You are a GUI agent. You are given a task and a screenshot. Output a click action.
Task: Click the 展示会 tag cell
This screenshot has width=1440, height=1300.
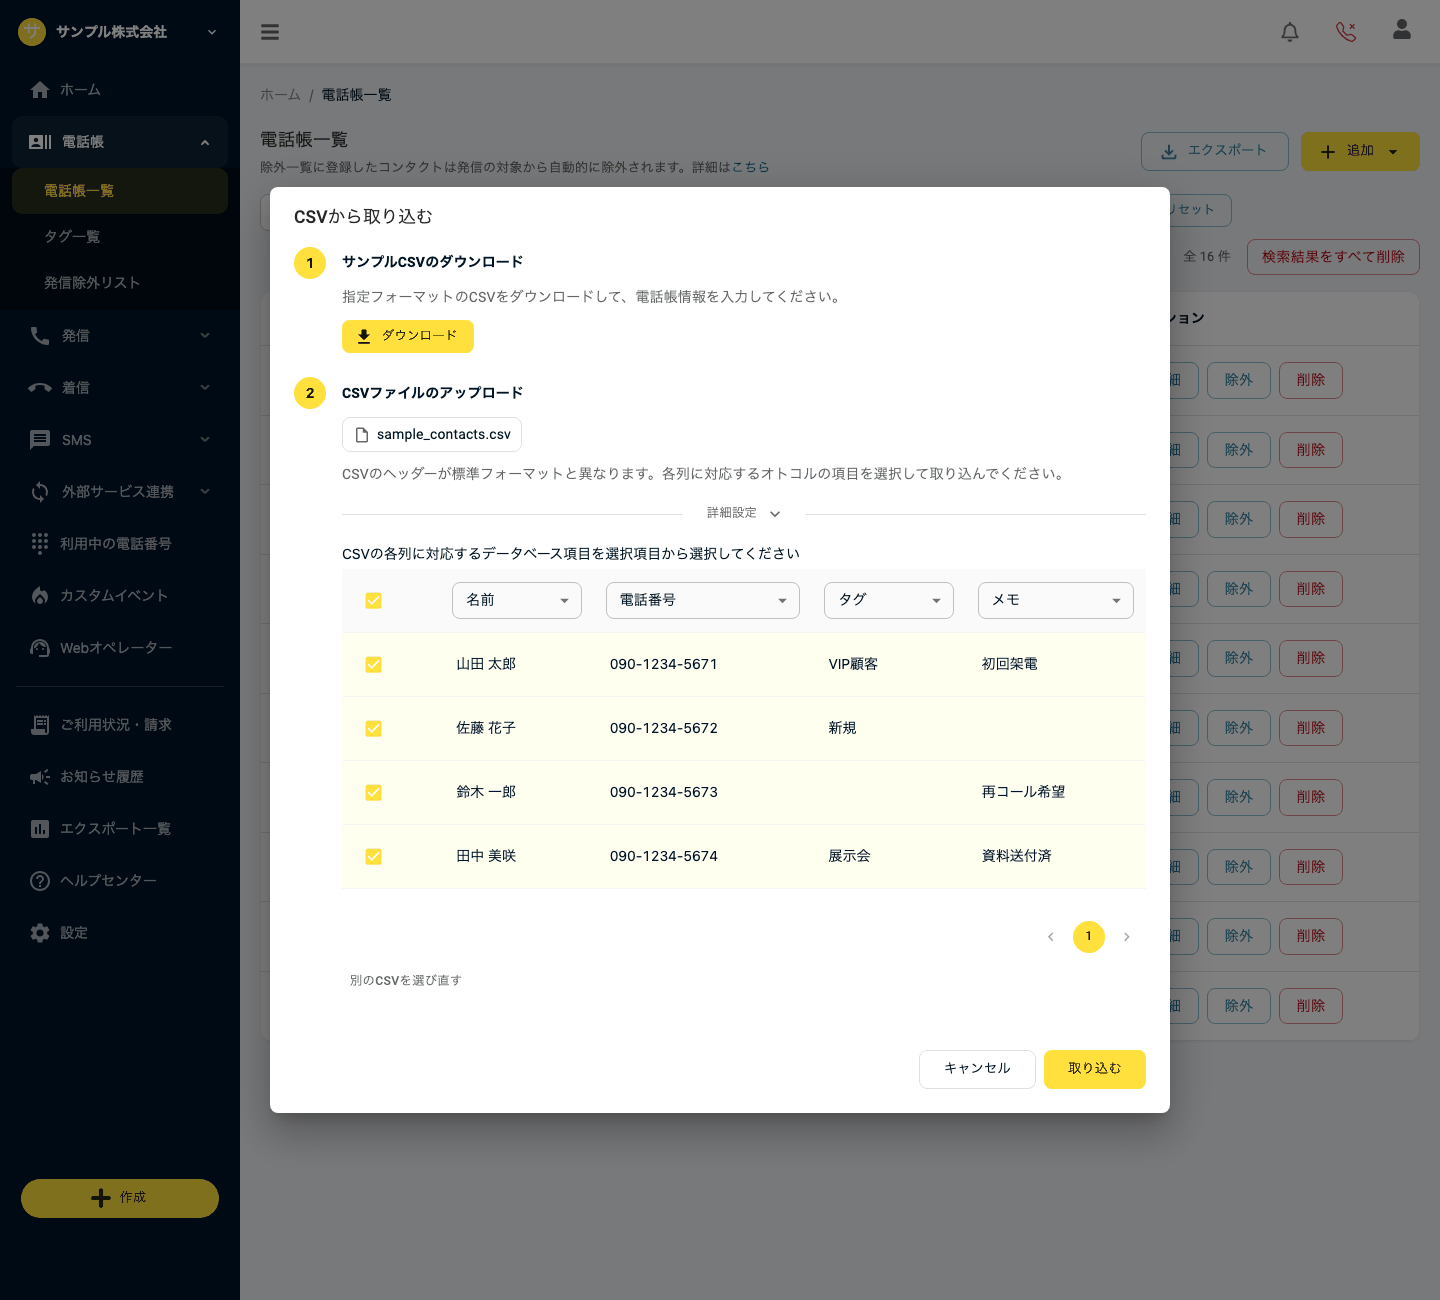click(849, 856)
